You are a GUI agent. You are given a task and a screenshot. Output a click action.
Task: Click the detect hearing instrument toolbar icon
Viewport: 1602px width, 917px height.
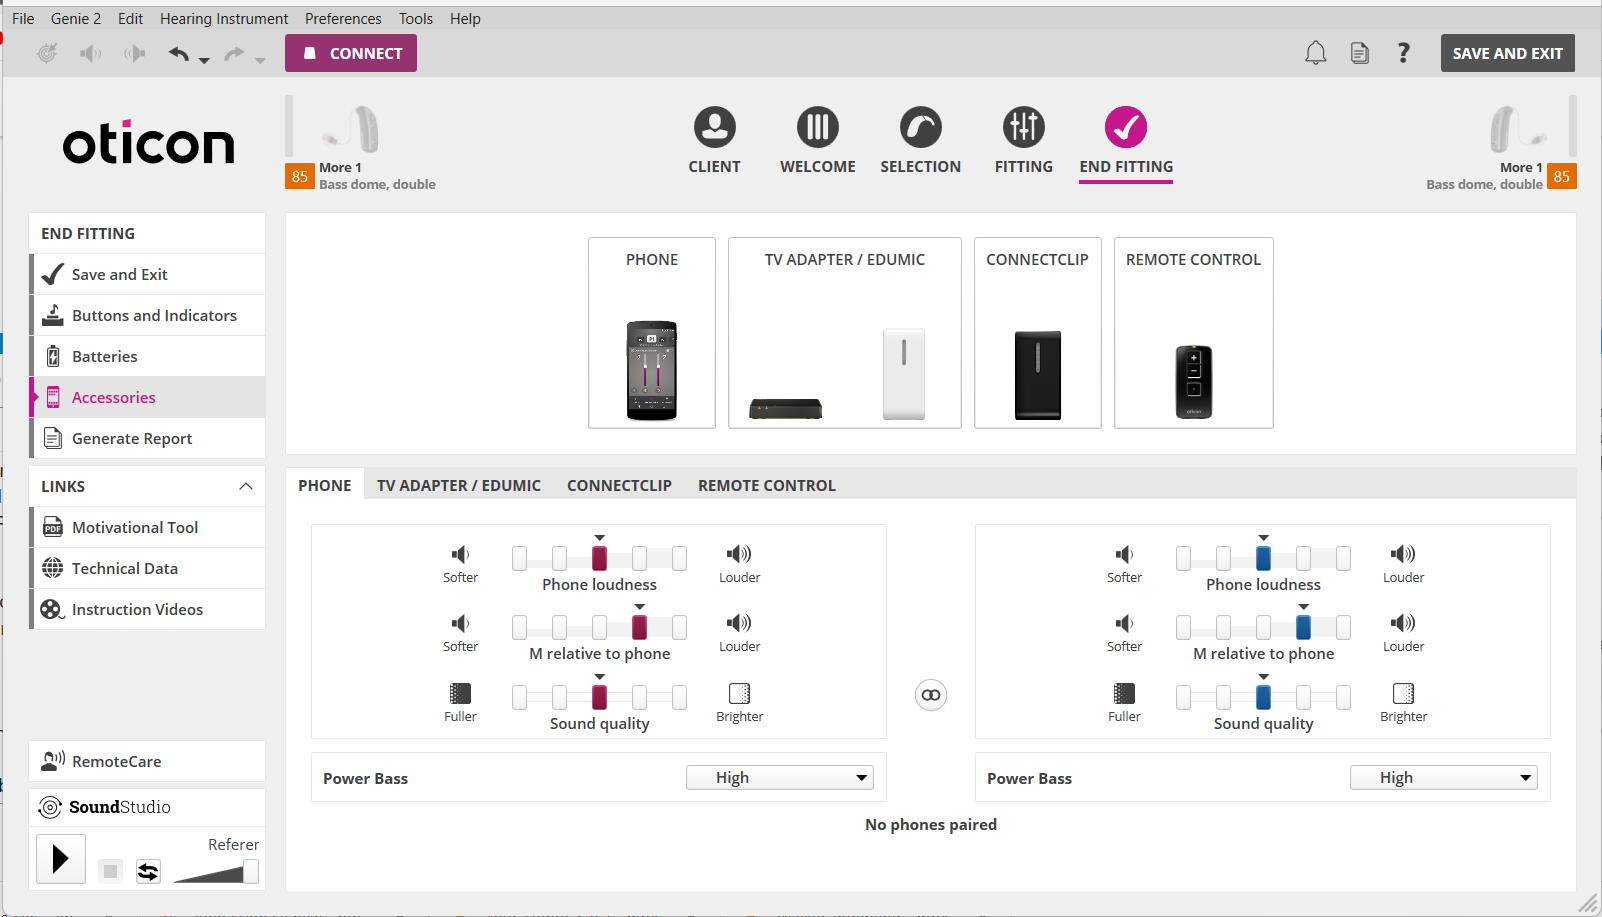tap(47, 53)
